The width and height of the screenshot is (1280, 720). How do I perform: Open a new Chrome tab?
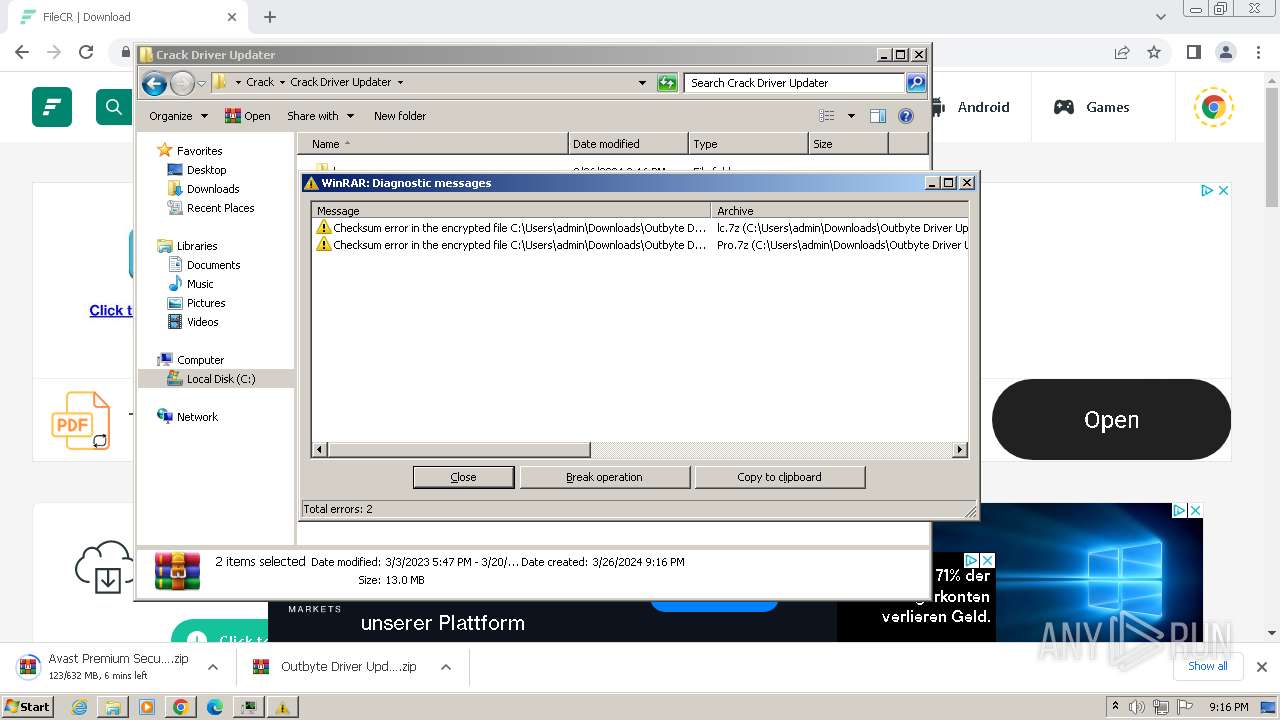point(270,17)
